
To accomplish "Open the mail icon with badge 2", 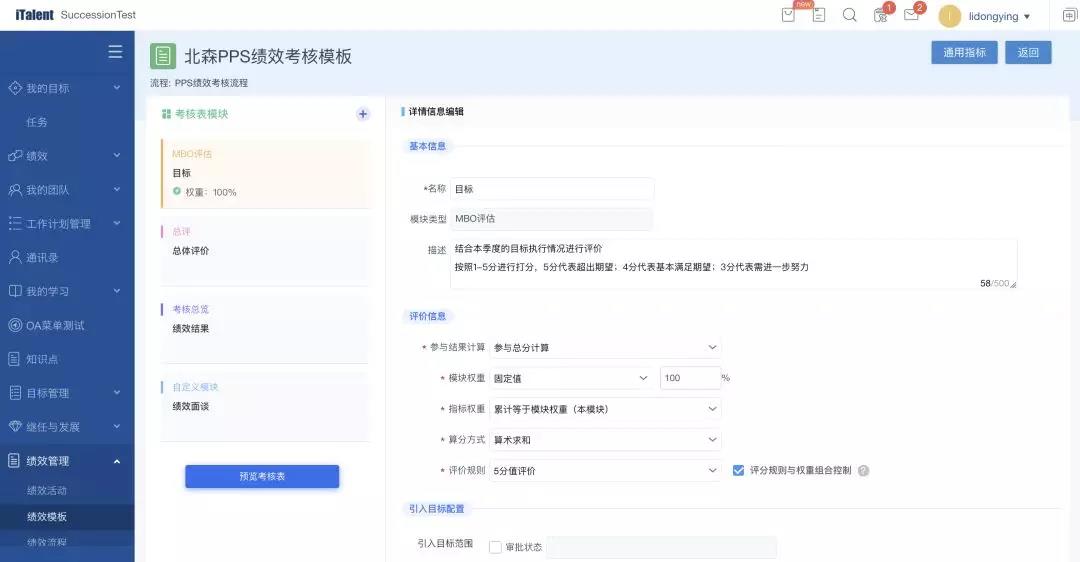I will (911, 14).
